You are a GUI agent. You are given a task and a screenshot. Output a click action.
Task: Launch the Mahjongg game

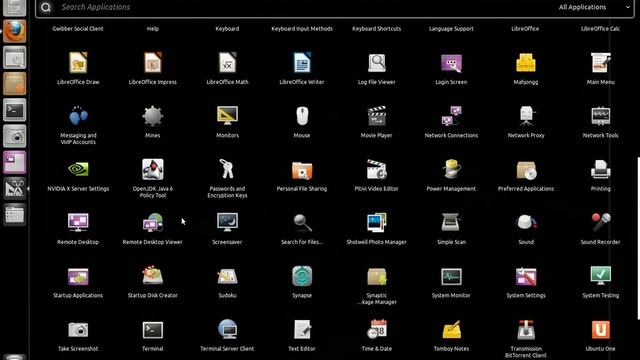click(x=526, y=63)
